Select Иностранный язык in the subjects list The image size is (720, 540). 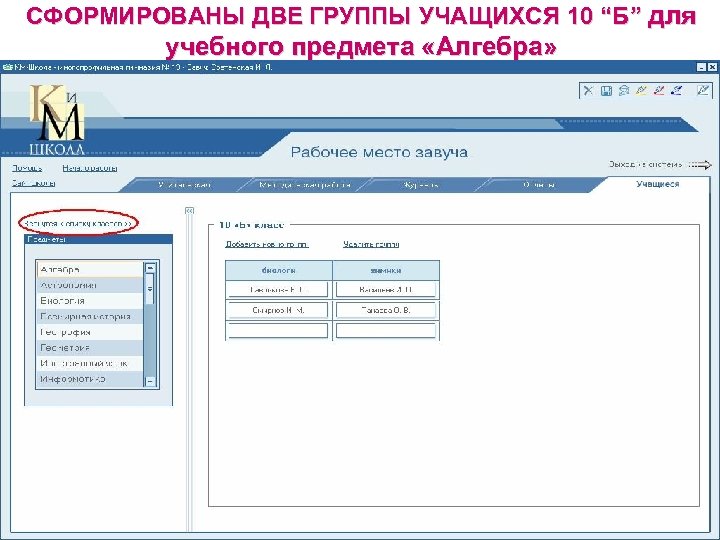[90, 363]
